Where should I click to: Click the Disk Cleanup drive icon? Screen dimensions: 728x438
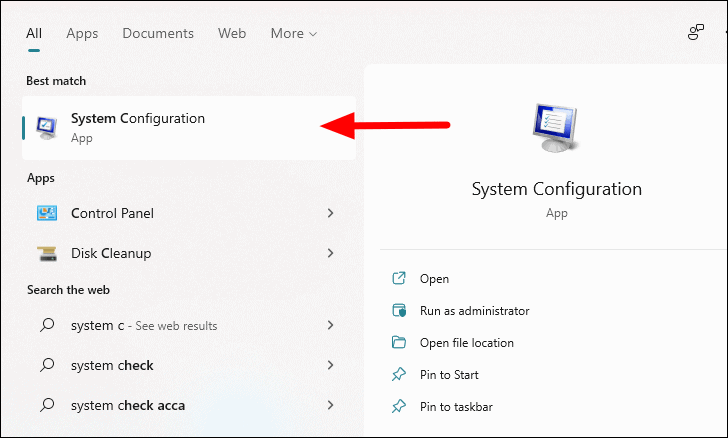coord(47,254)
